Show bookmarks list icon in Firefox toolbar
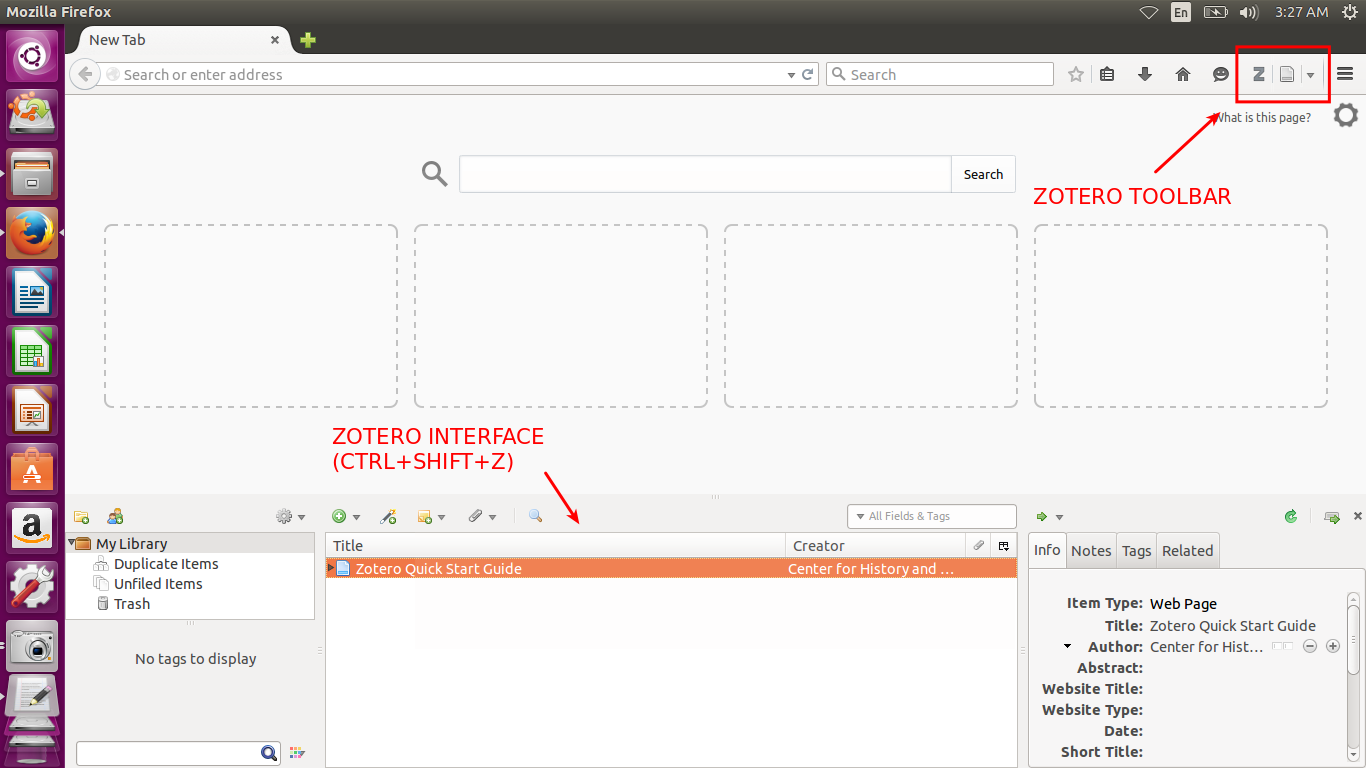This screenshot has height=768, width=1366. point(1107,74)
